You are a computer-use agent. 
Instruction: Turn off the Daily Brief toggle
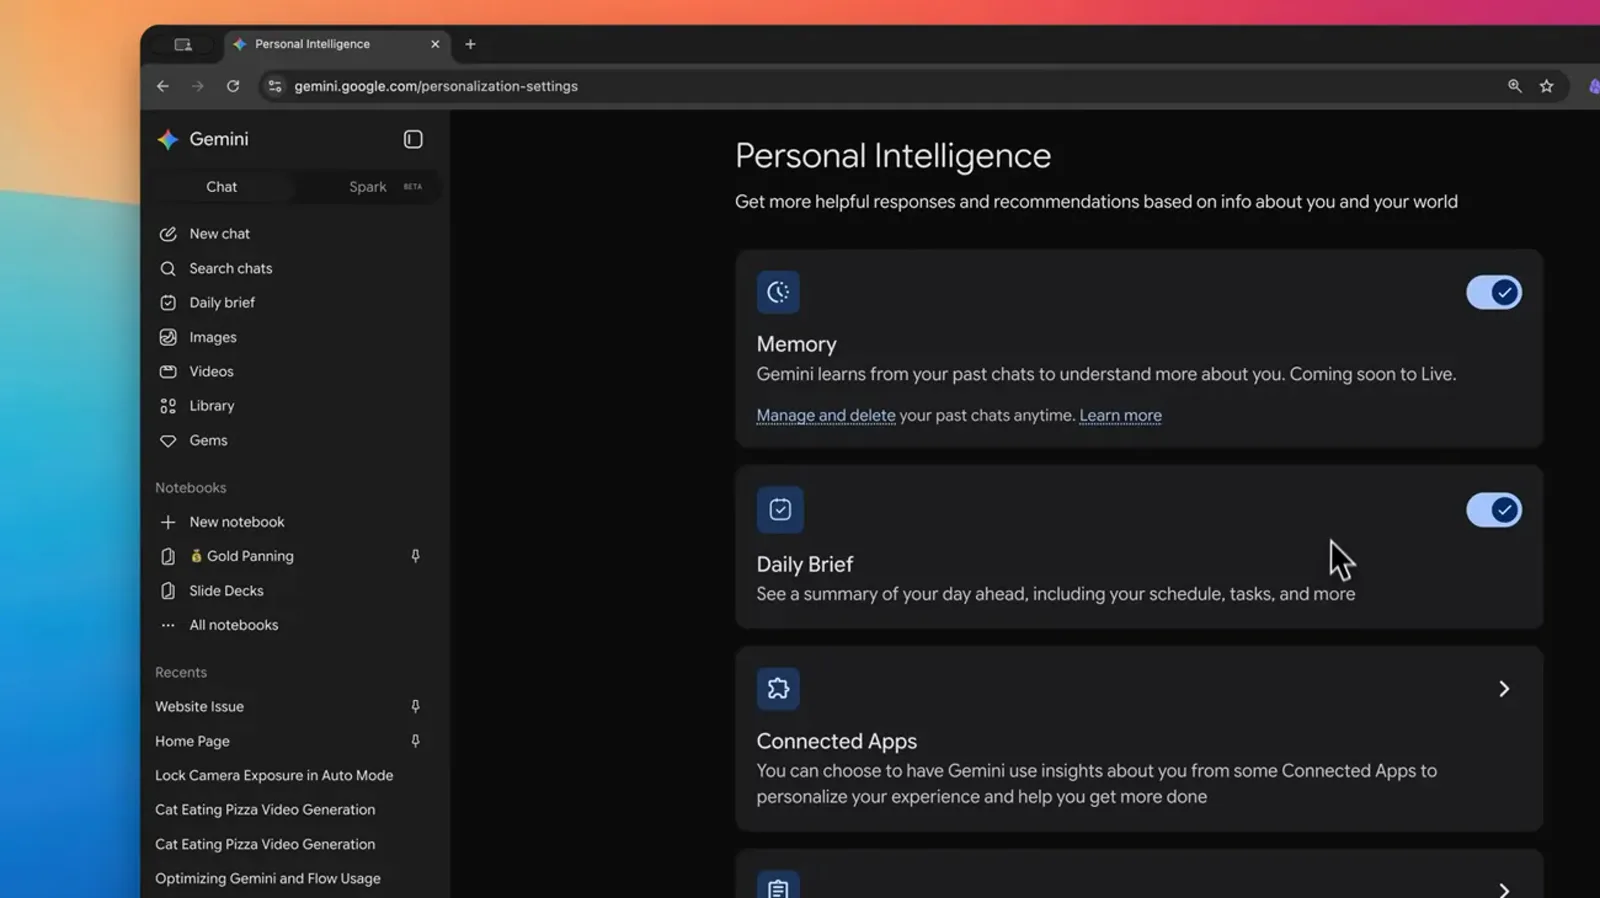tap(1494, 510)
